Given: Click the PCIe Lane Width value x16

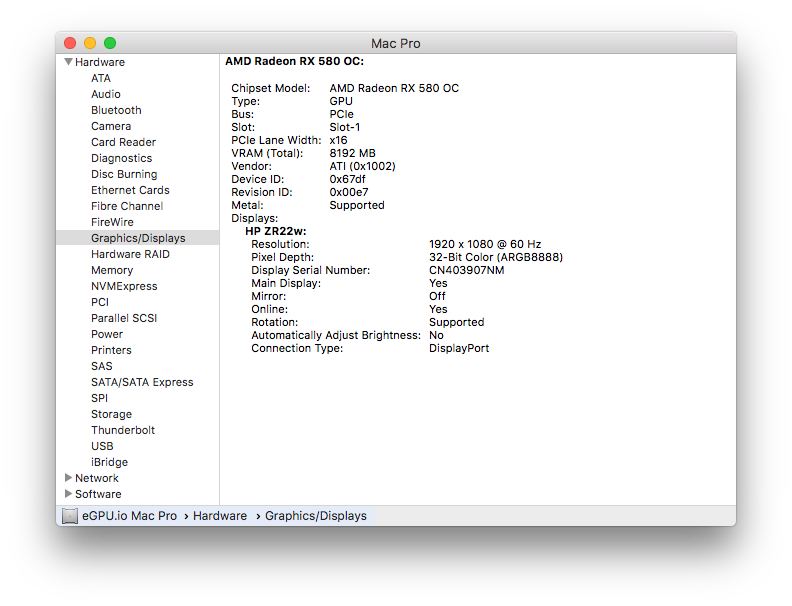Looking at the screenshot, I should point(338,140).
